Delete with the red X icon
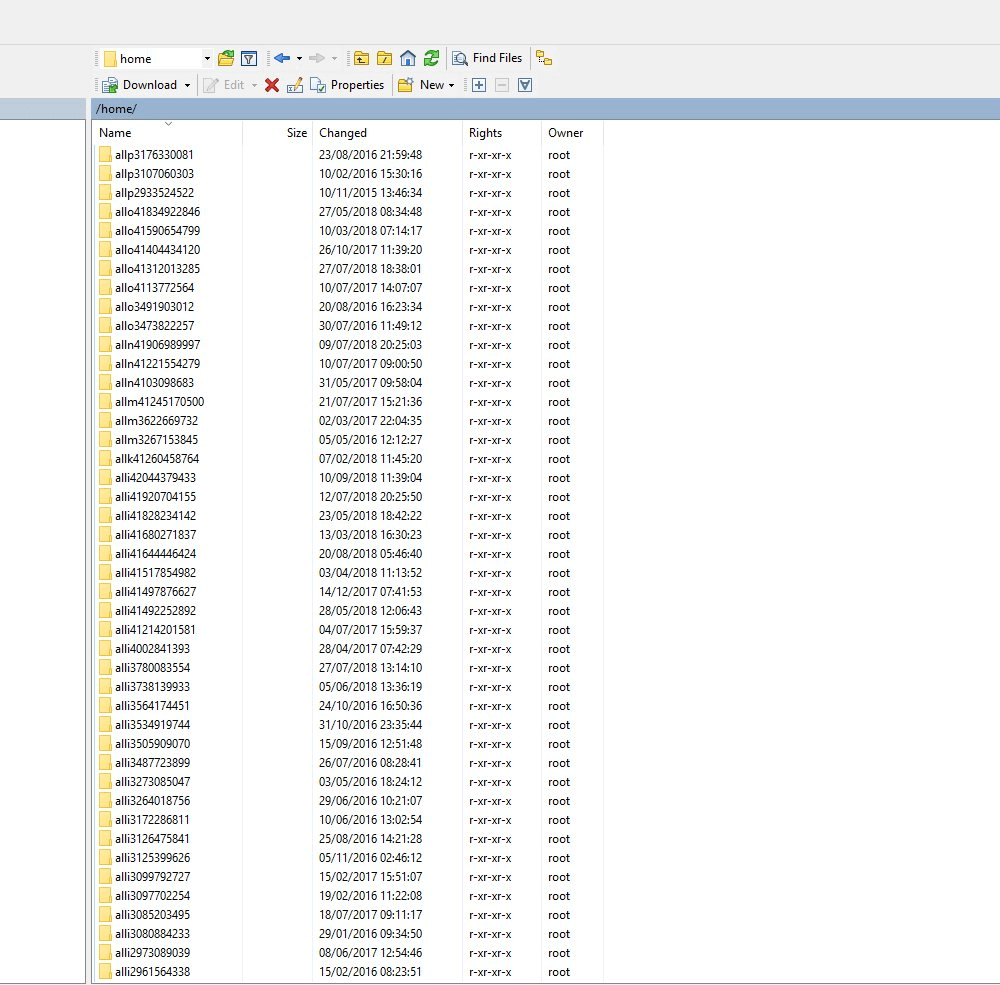The width and height of the screenshot is (1000, 985). click(272, 85)
